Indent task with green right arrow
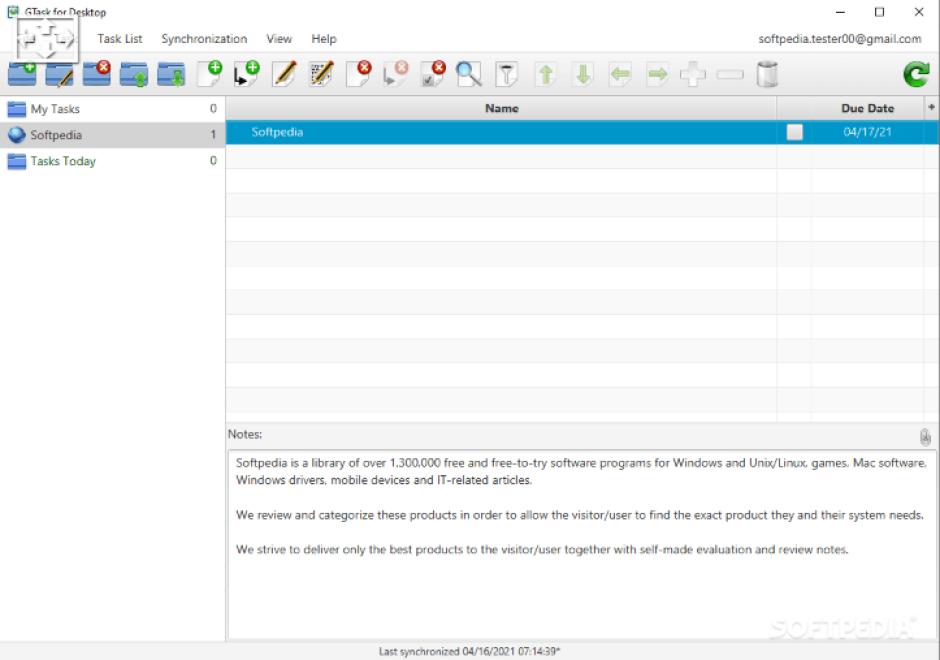This screenshot has height=660, width=940. pyautogui.click(x=657, y=74)
